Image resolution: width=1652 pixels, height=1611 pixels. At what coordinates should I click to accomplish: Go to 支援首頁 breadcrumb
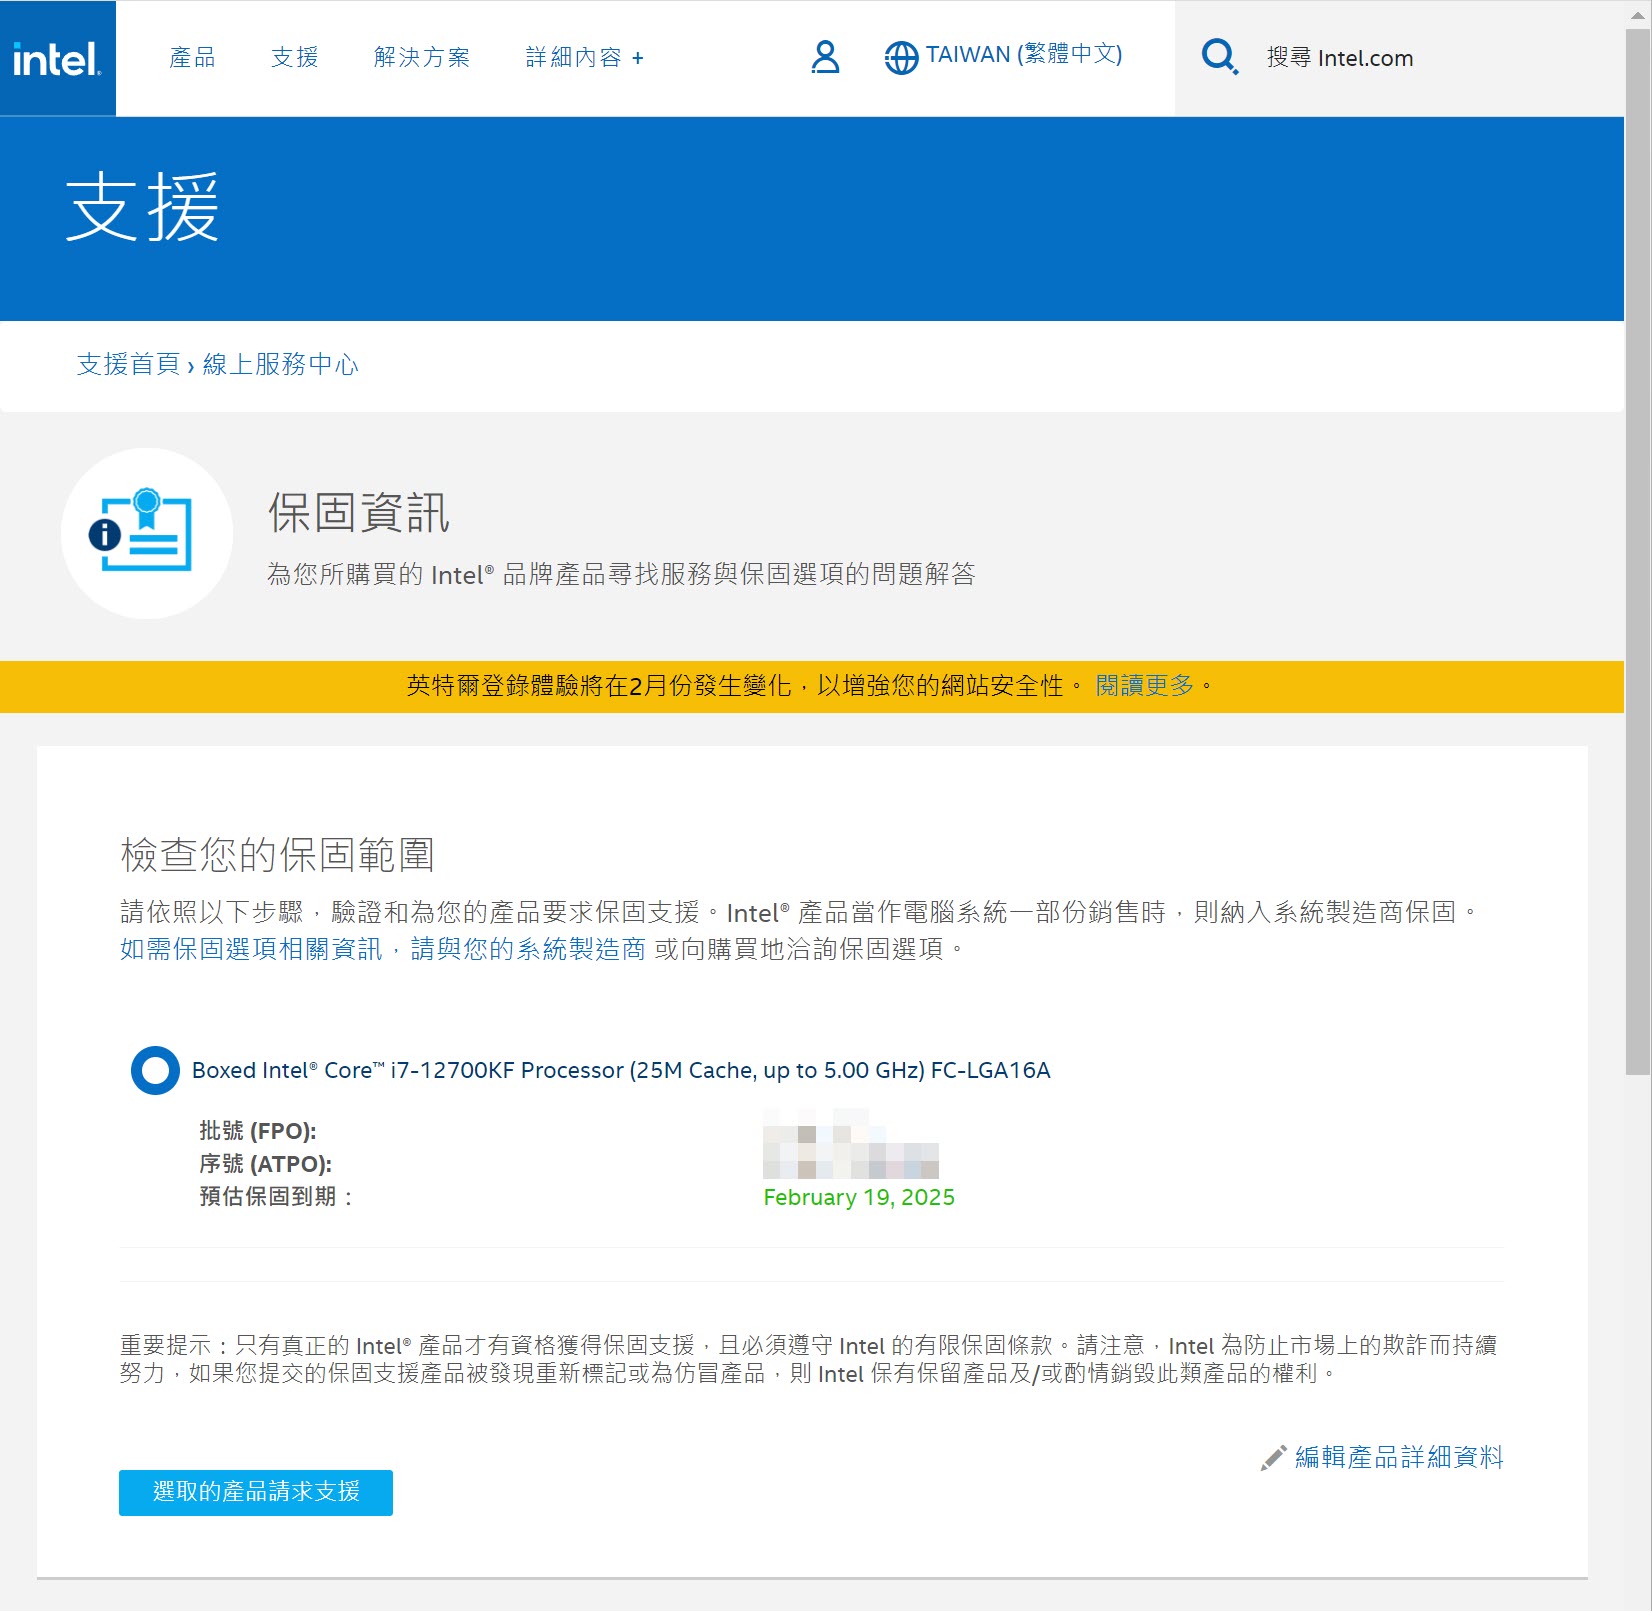pos(128,364)
